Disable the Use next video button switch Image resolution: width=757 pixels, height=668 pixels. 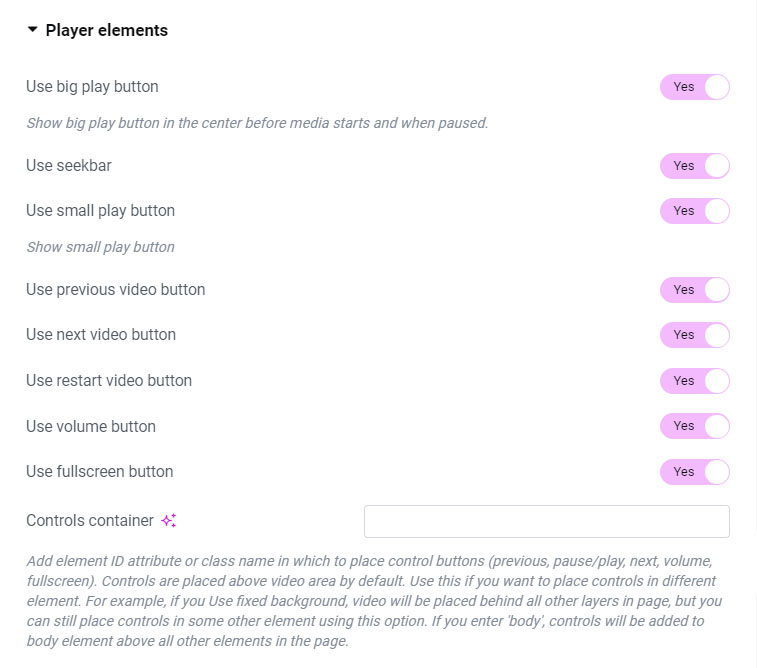(x=694, y=335)
